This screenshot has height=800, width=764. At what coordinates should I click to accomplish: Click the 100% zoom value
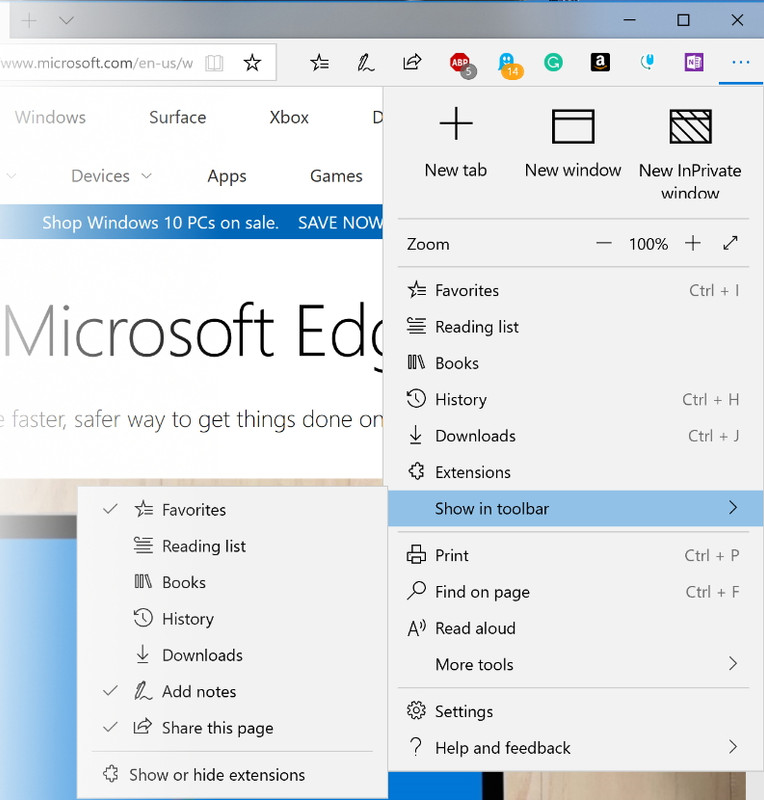click(648, 244)
